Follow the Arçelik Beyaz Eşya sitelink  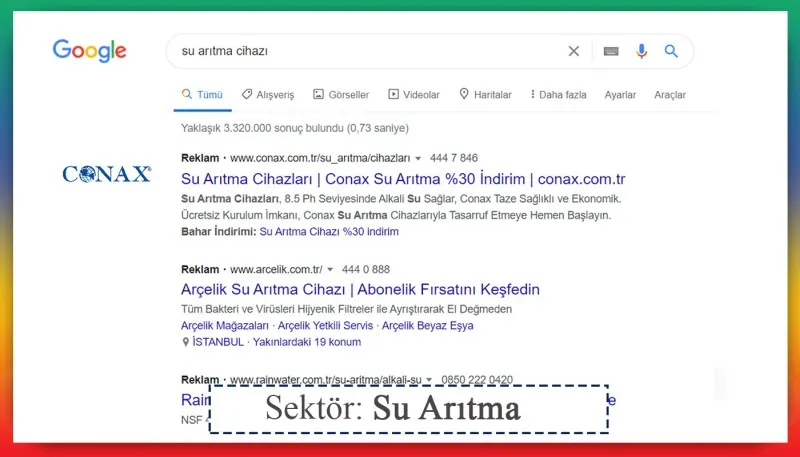click(x=428, y=325)
